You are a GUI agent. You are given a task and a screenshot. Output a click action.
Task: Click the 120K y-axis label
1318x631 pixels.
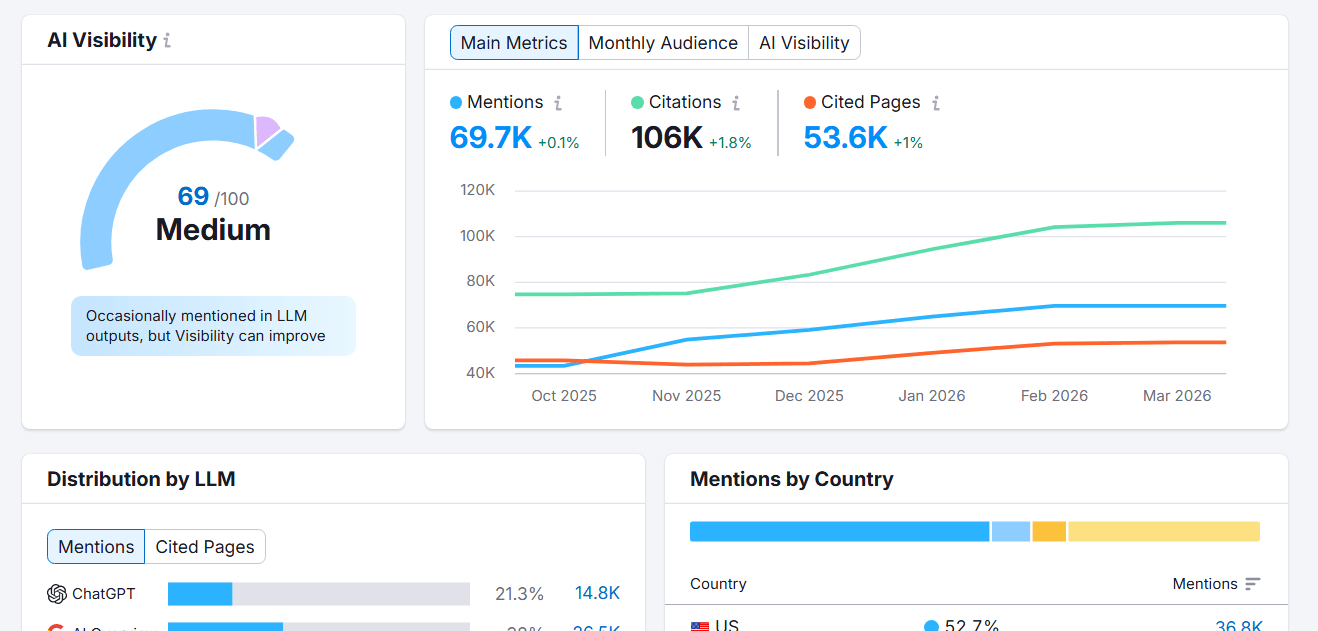[477, 190]
